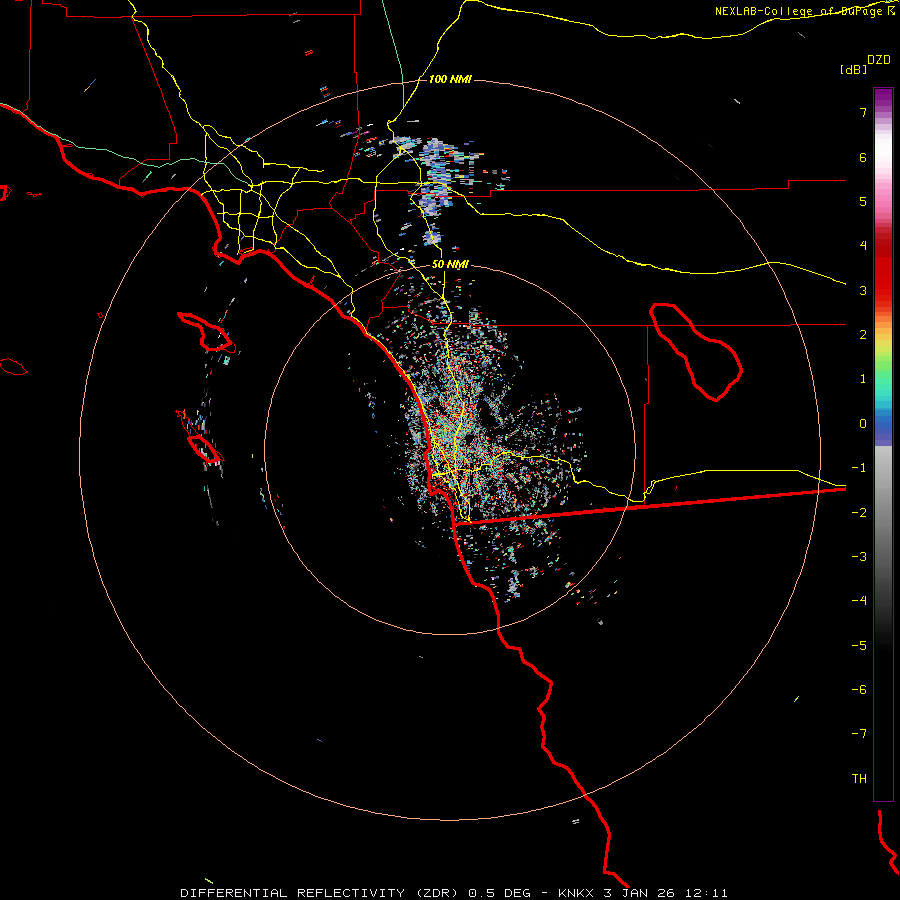Click DIFFERENTIAL REFLECTIVITY in the bottom caption

291,893
